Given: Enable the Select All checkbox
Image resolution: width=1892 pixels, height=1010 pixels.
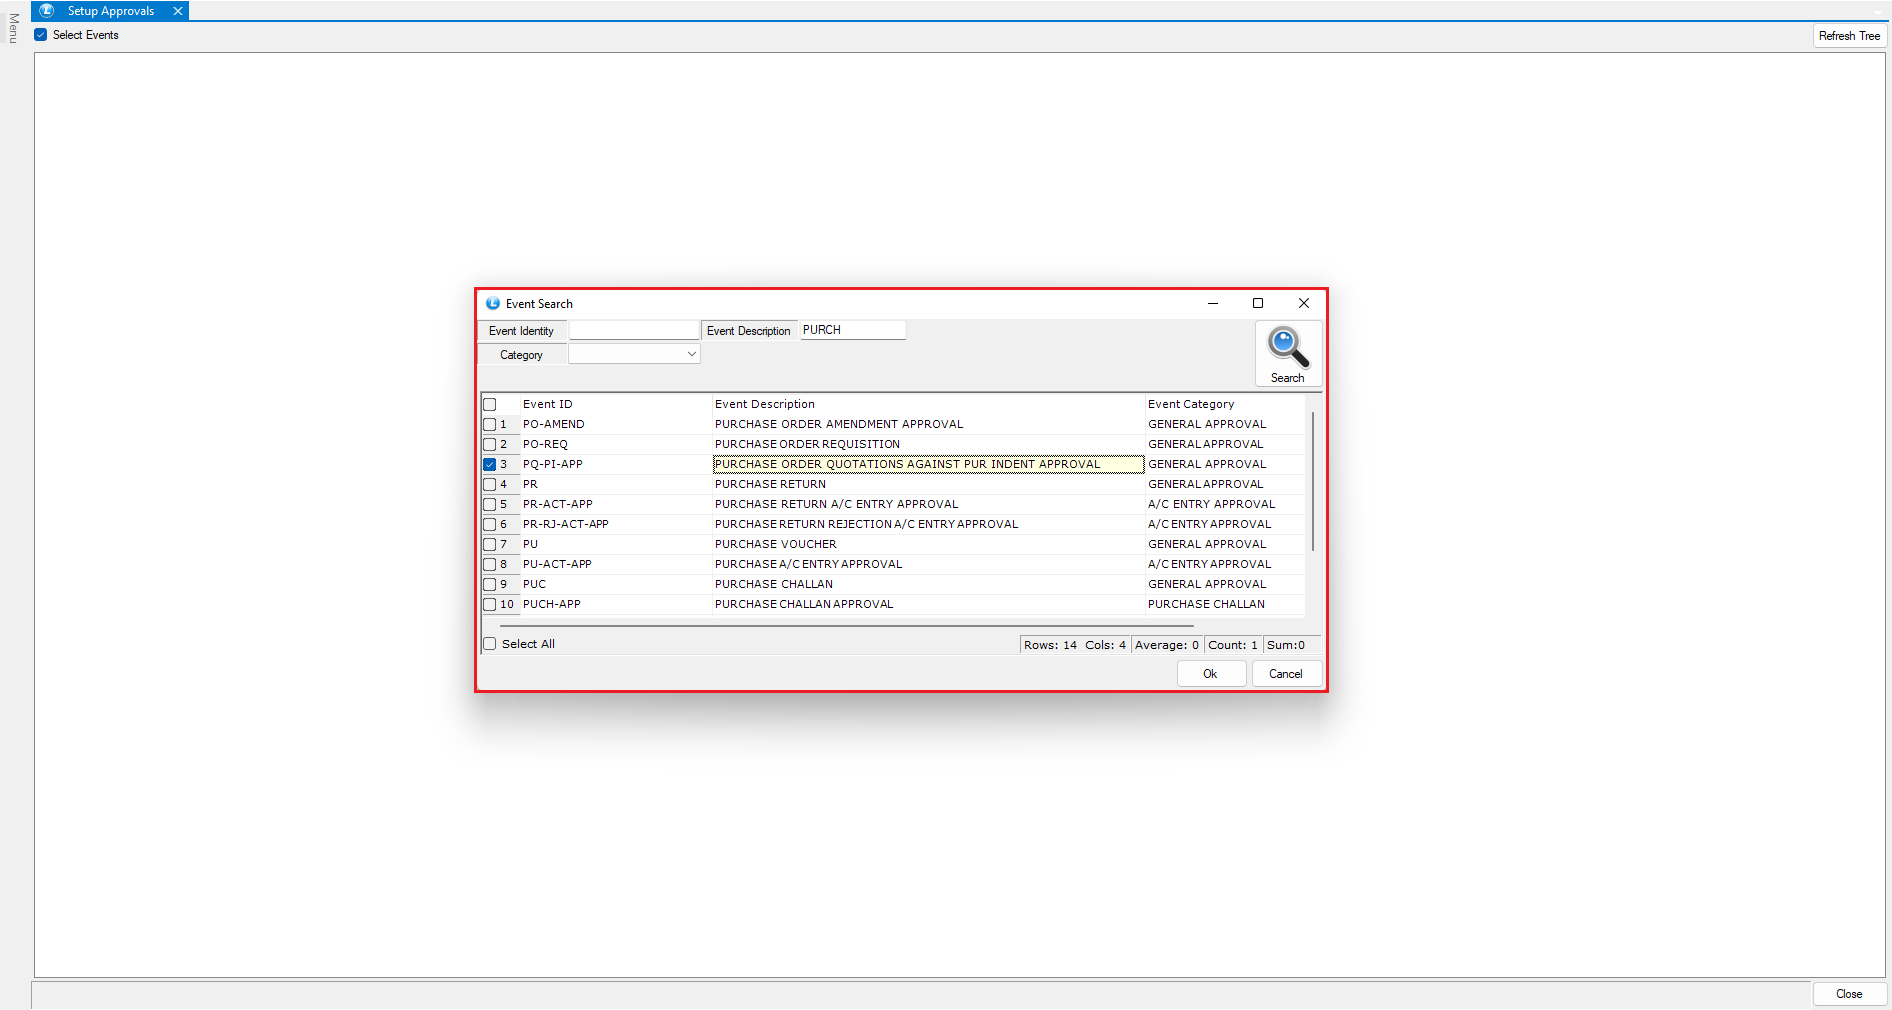Looking at the screenshot, I should pos(490,644).
